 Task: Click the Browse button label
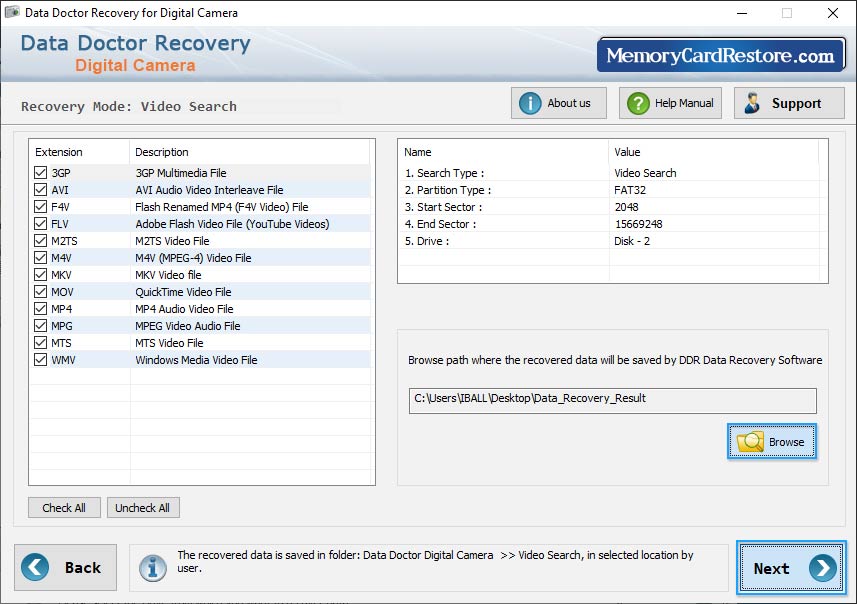[786, 442]
